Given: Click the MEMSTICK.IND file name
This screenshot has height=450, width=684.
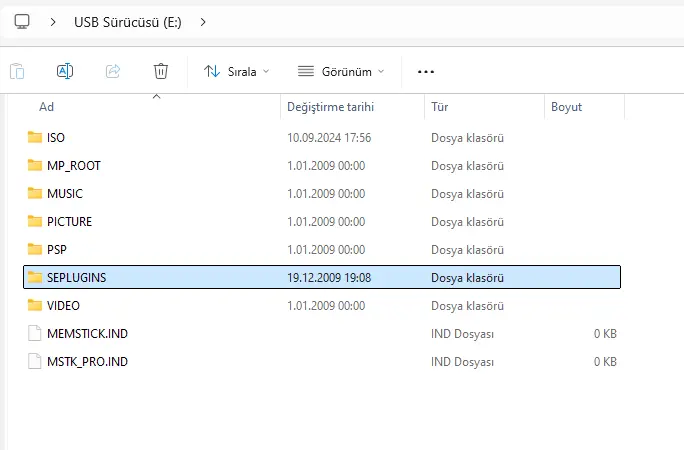Looking at the screenshot, I should coord(87,334).
